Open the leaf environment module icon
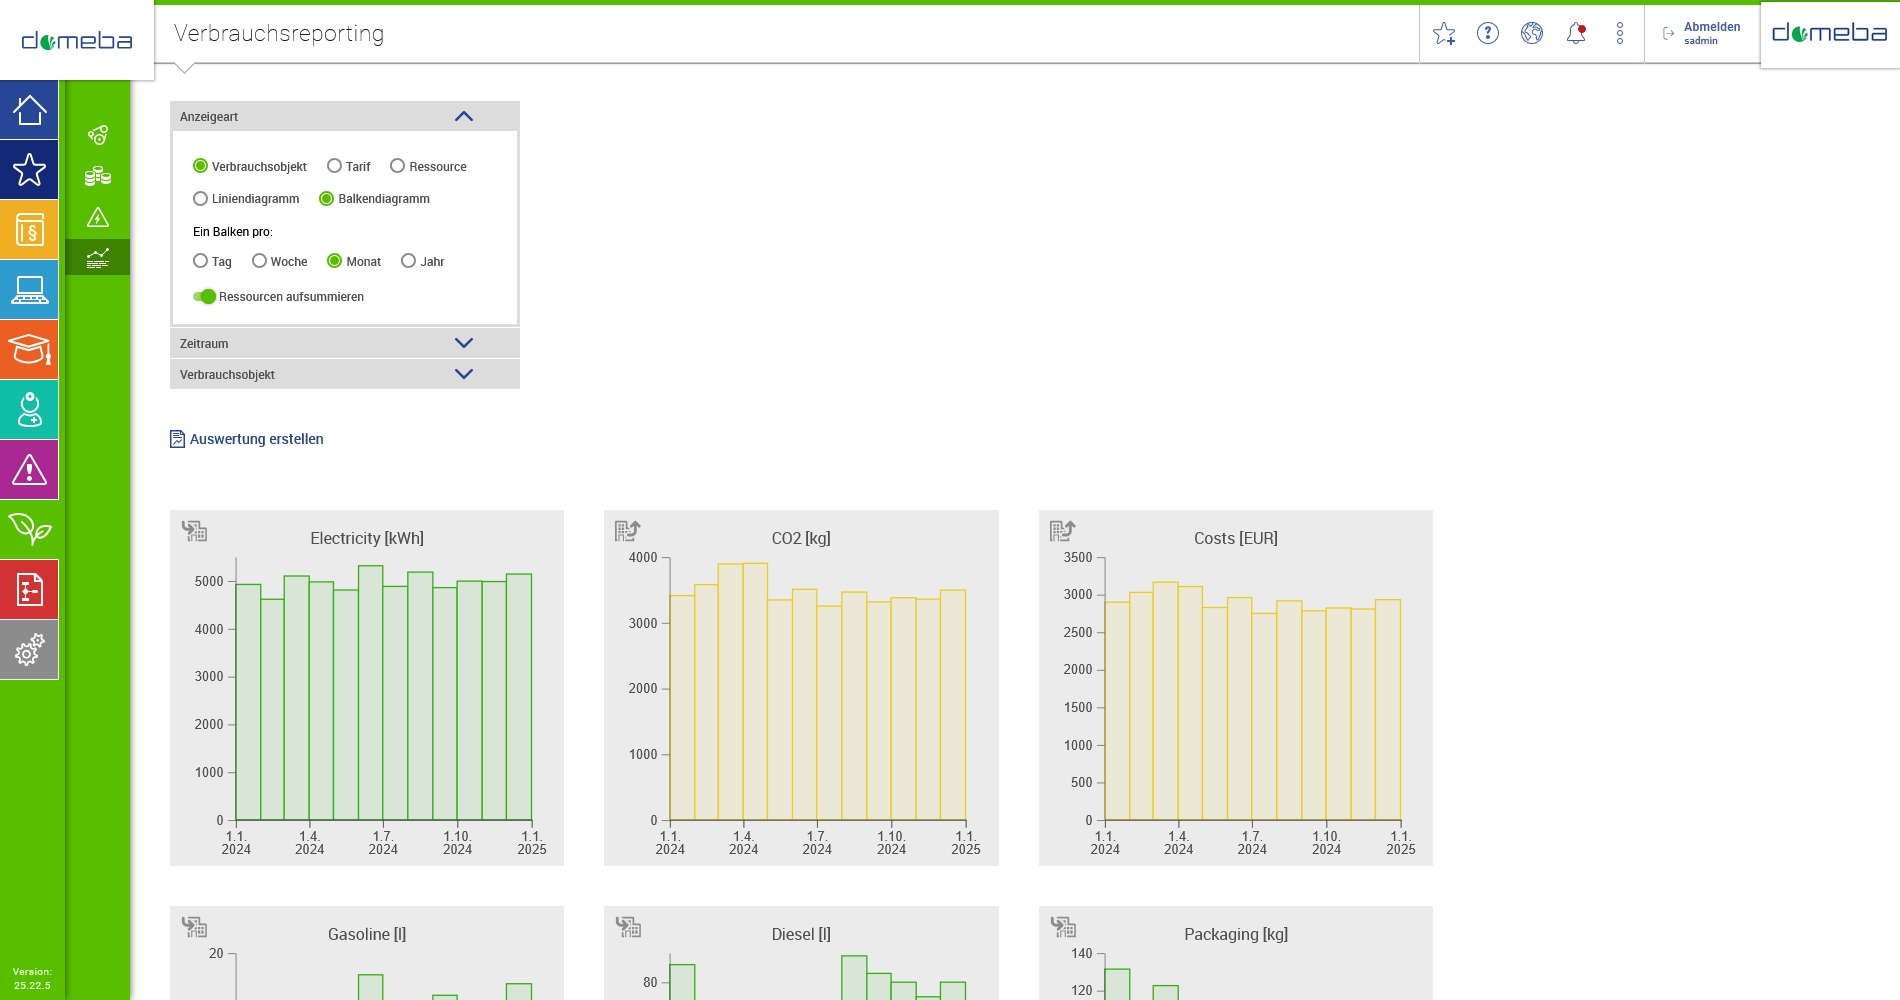The width and height of the screenshot is (1900, 1000). [x=29, y=529]
